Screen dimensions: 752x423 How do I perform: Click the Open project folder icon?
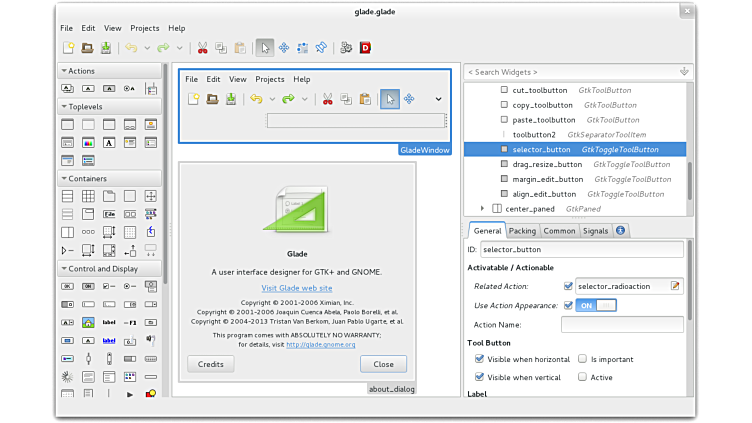click(87, 47)
